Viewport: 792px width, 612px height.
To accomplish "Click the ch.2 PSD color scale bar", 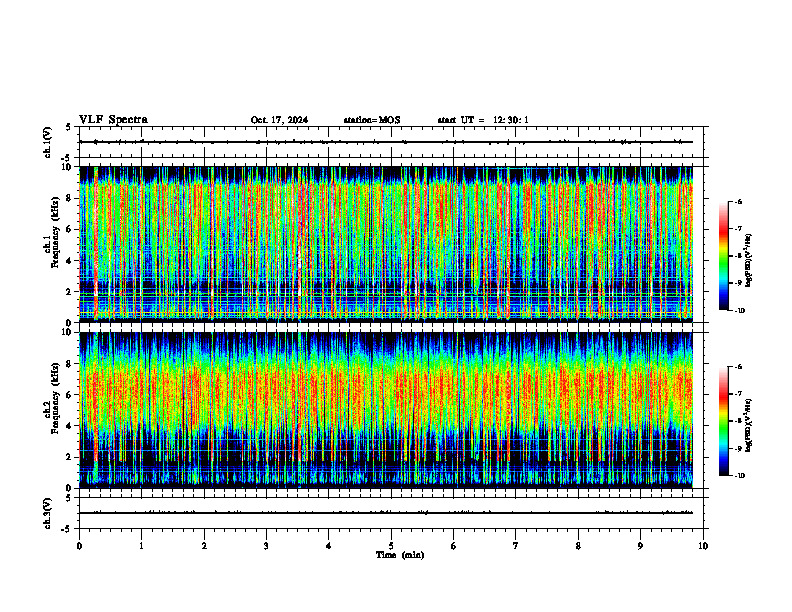I will [723, 421].
